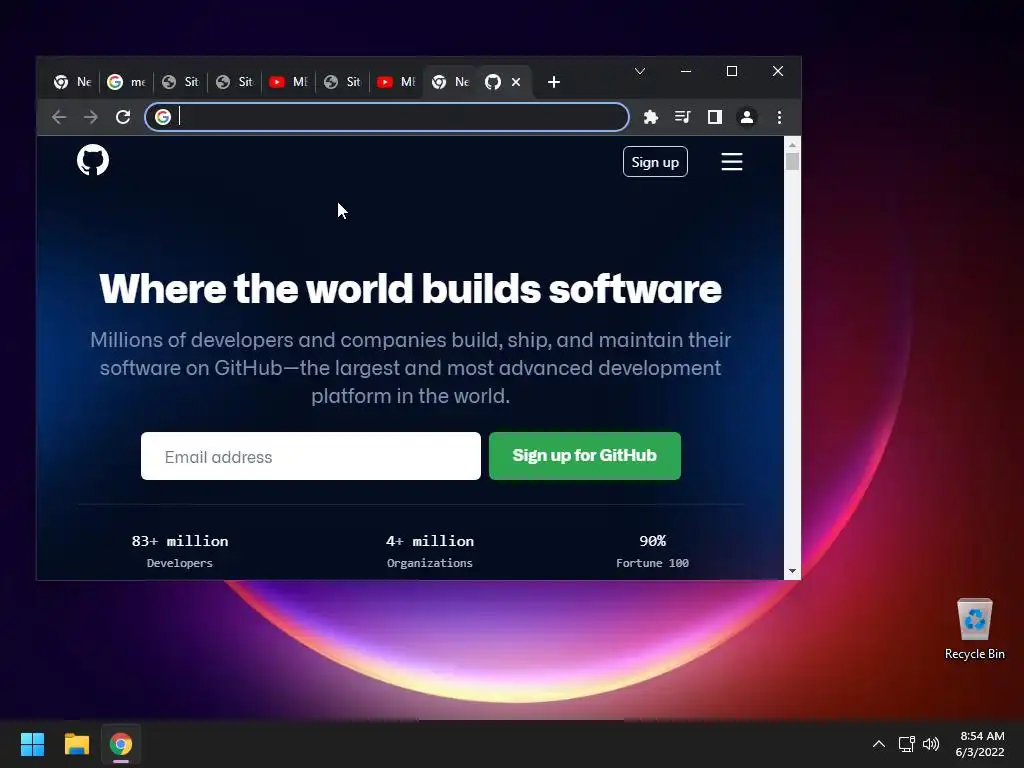1024x768 pixels.
Task: Open the Chrome profile avatar menu
Action: 746,117
